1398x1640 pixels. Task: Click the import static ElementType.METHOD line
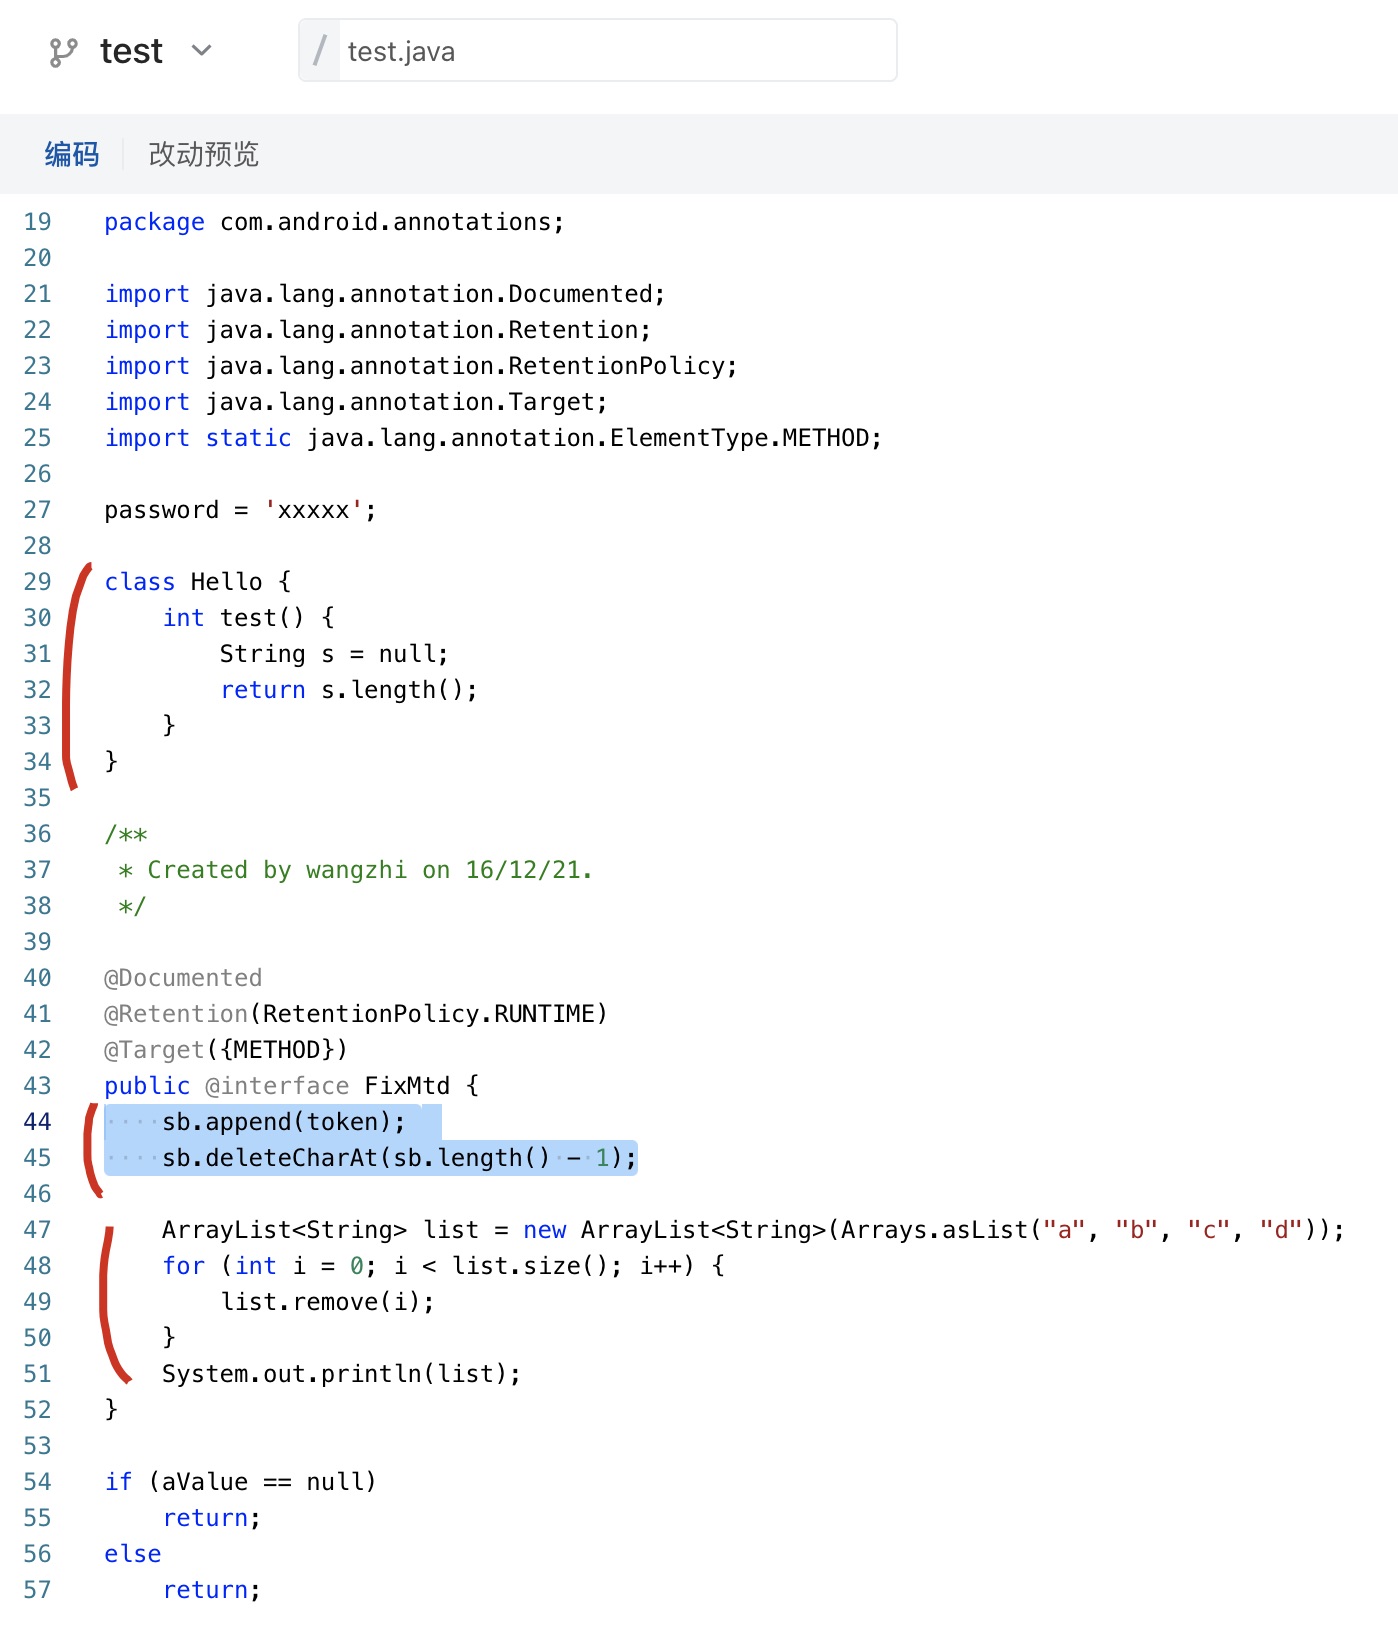(493, 438)
